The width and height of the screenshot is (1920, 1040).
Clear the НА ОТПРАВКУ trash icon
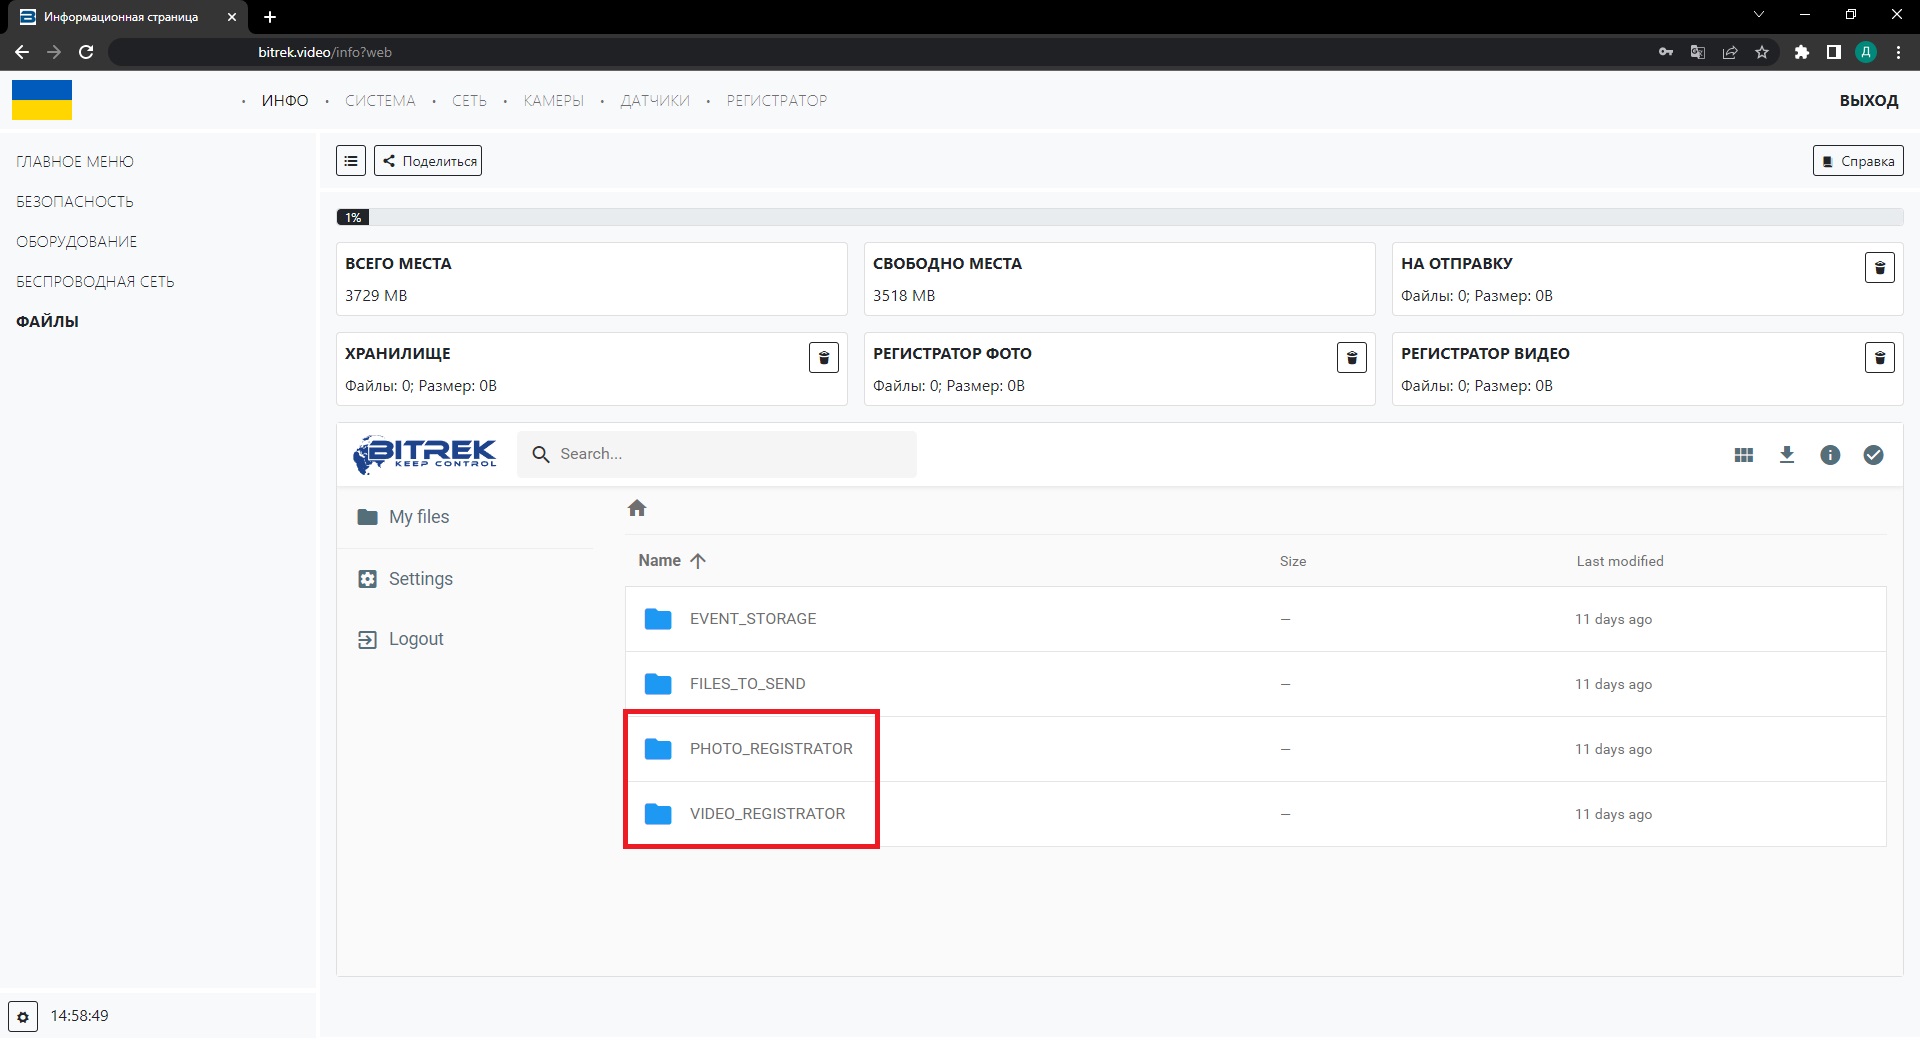coord(1879,268)
